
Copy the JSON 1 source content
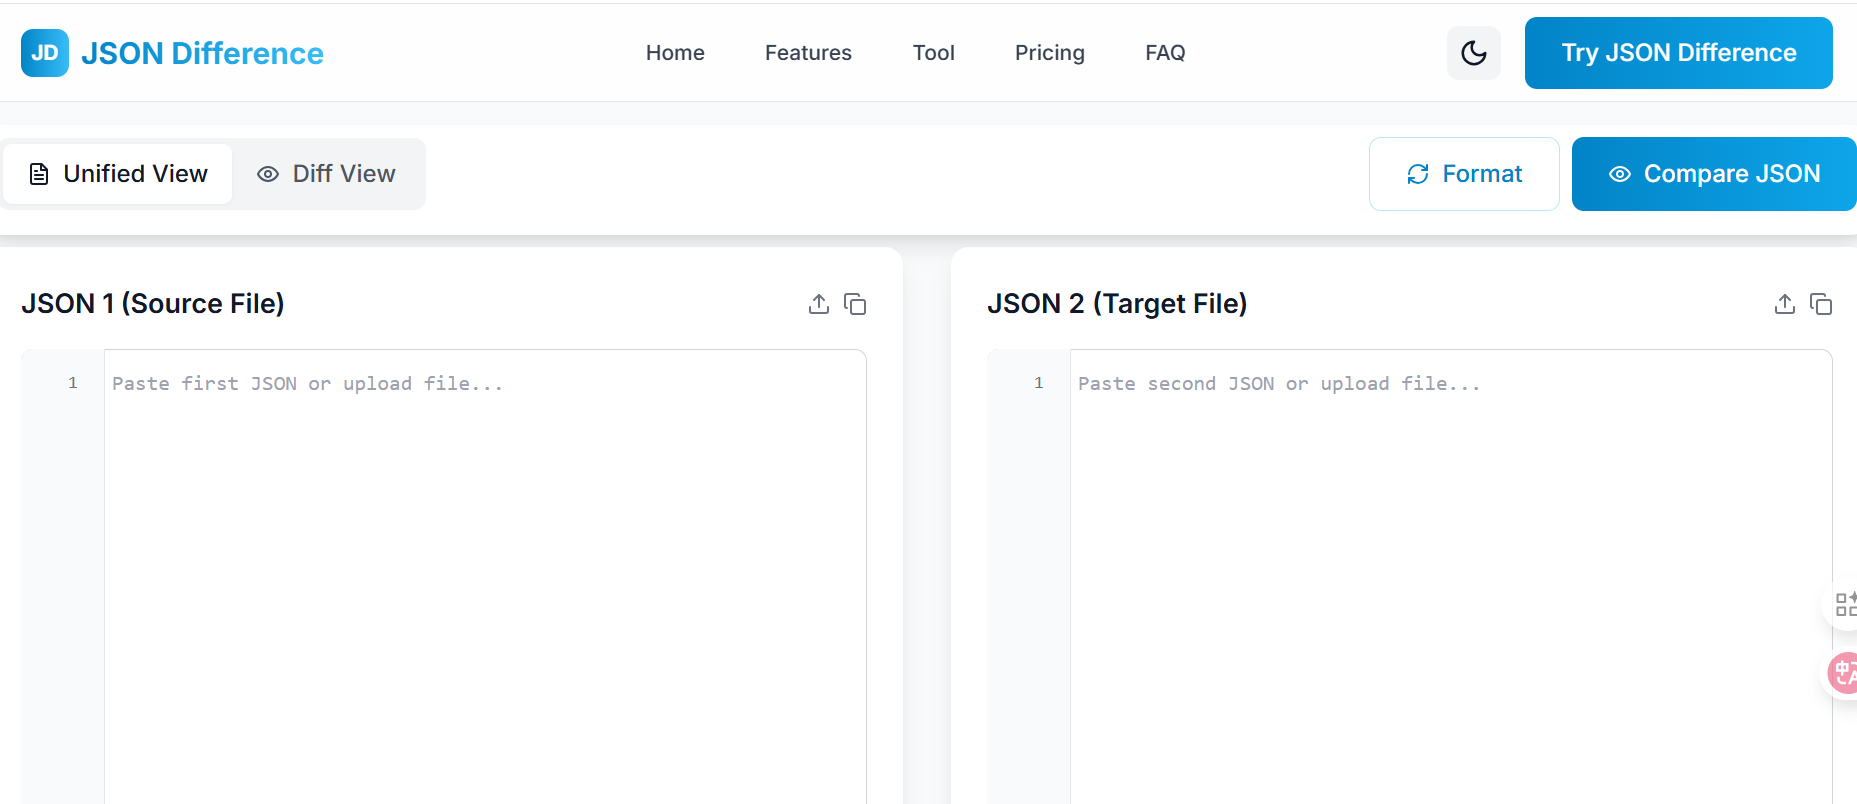(855, 304)
